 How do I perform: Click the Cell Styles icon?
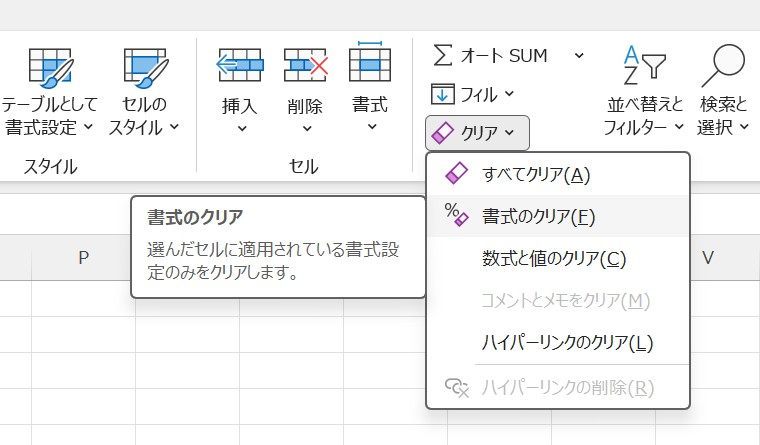[x=145, y=67]
